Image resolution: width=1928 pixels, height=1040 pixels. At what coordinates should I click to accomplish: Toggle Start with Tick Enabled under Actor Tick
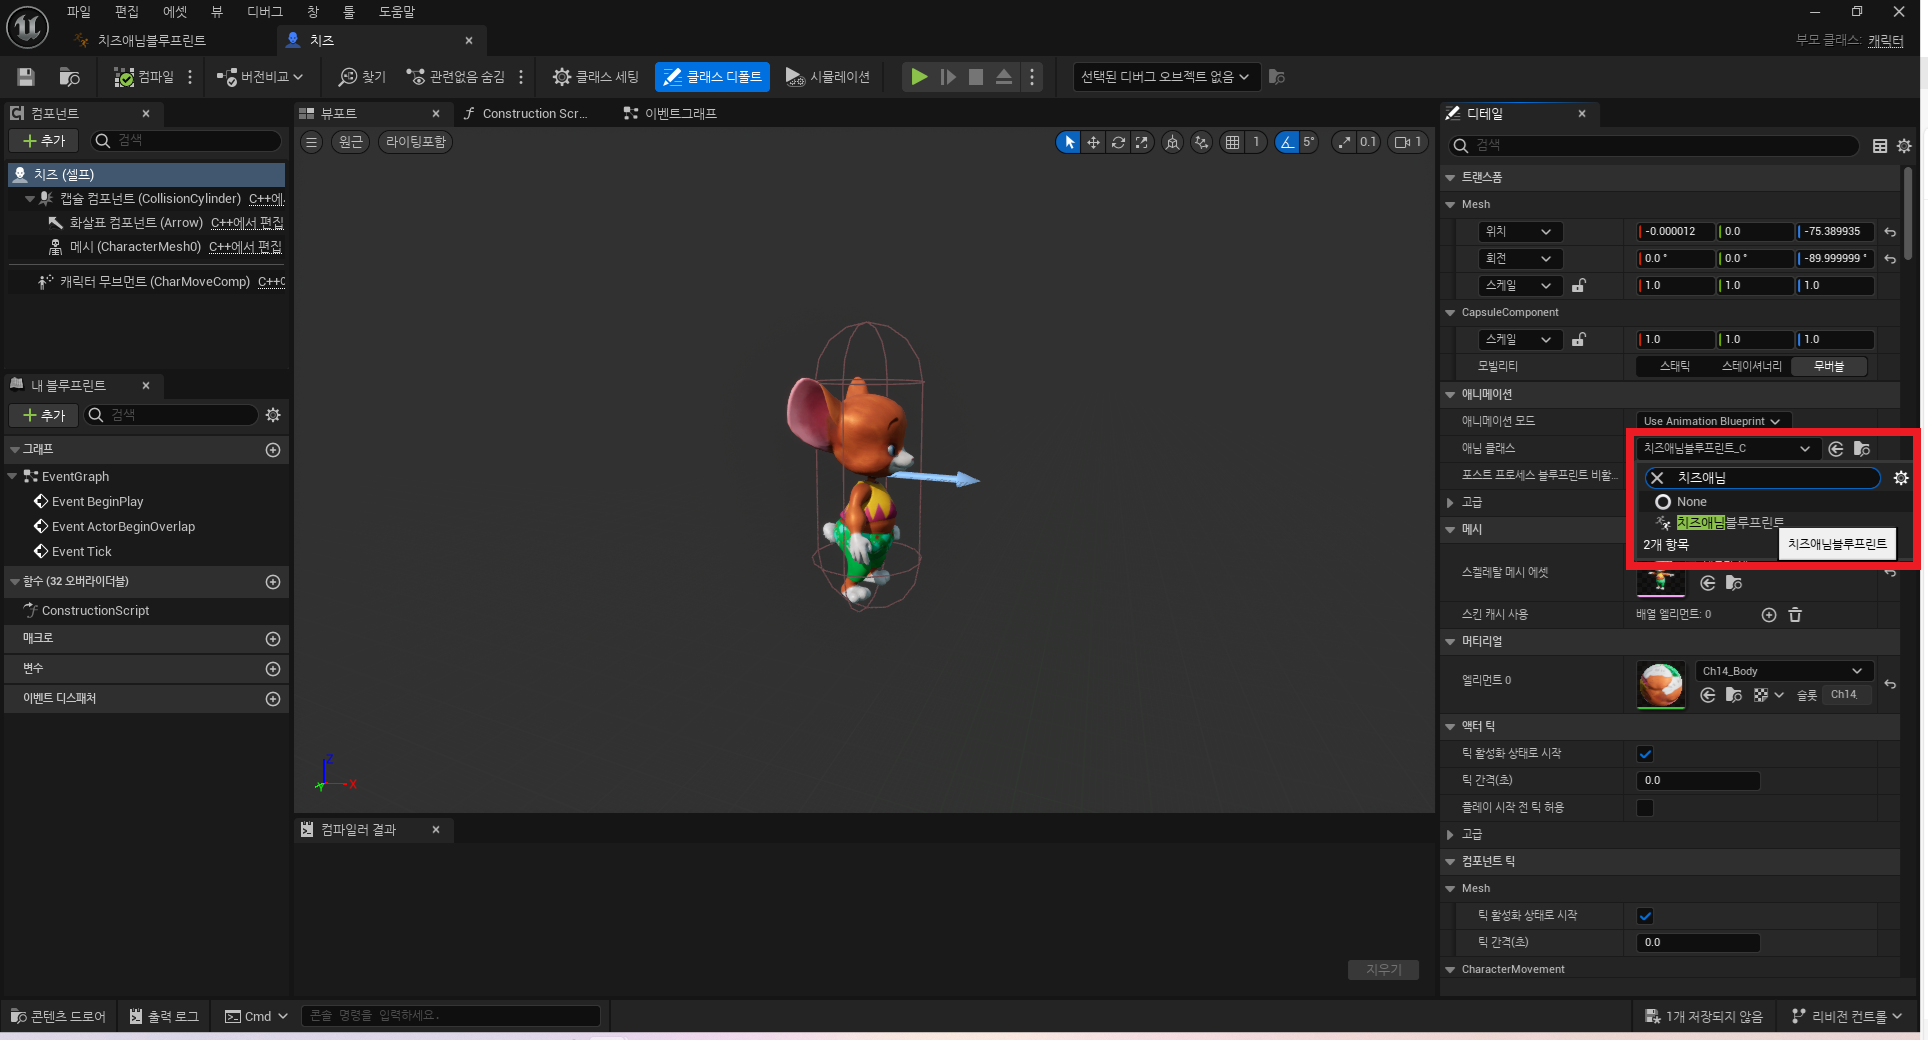pos(1645,754)
